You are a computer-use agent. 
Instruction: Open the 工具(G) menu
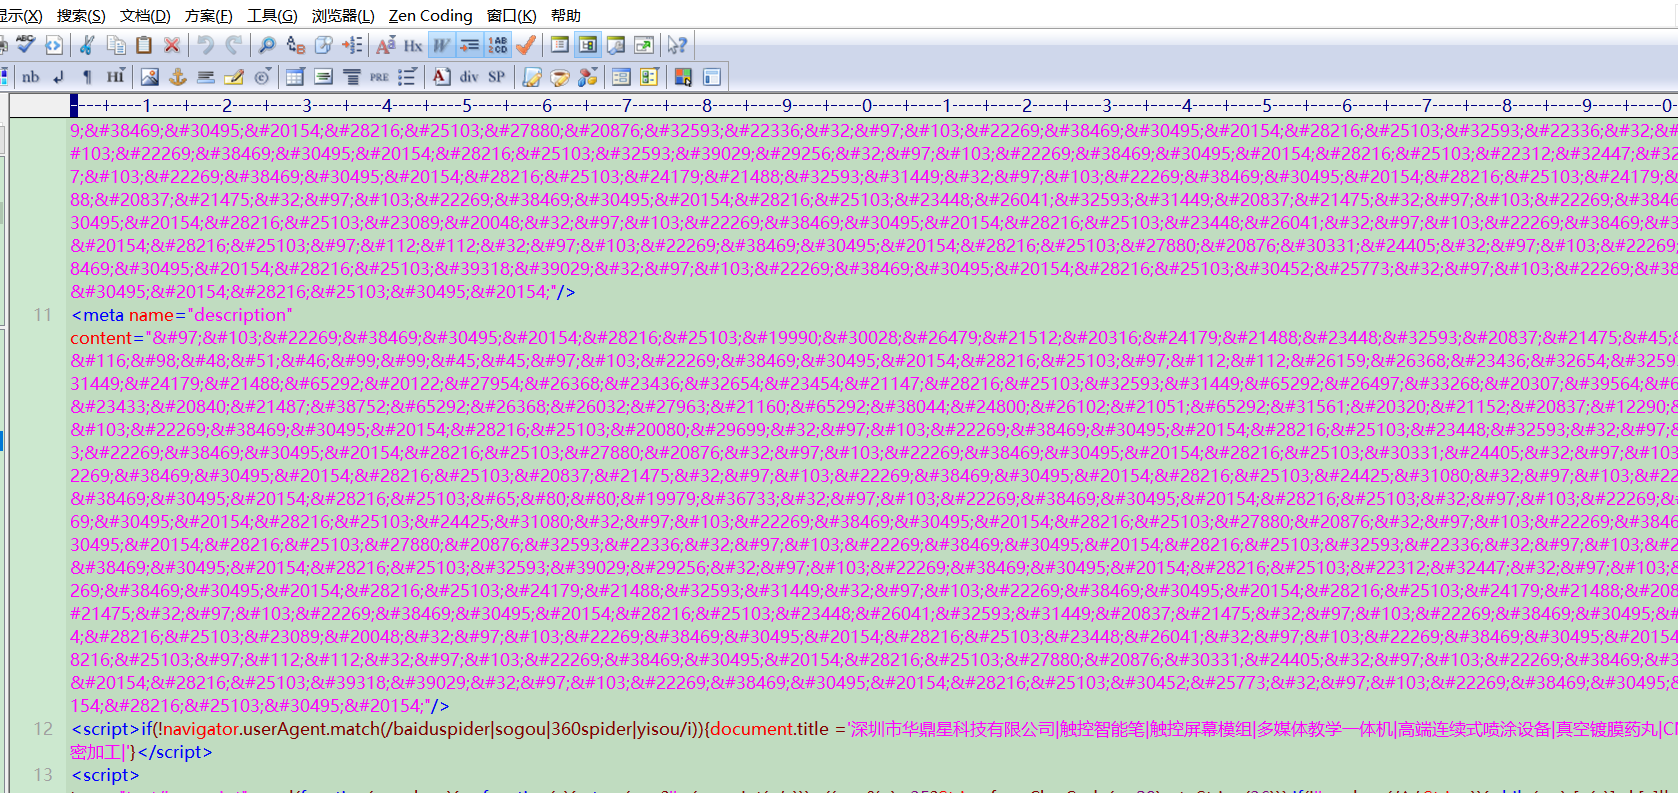272,15
